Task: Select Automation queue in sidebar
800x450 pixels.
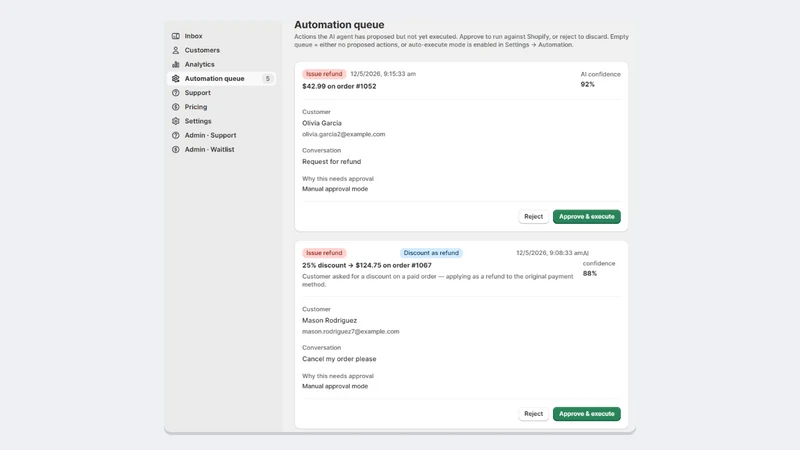Action: (221, 79)
